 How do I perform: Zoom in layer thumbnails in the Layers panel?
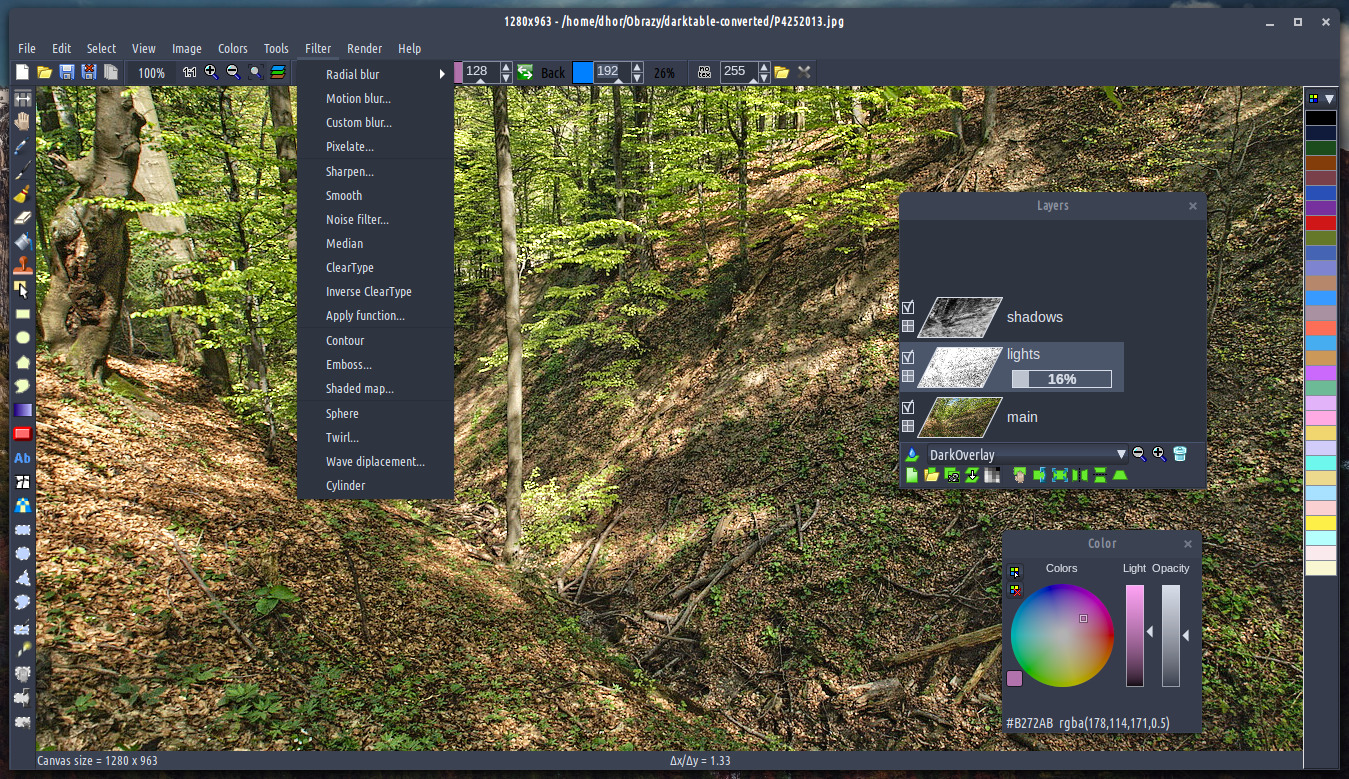coord(1159,454)
